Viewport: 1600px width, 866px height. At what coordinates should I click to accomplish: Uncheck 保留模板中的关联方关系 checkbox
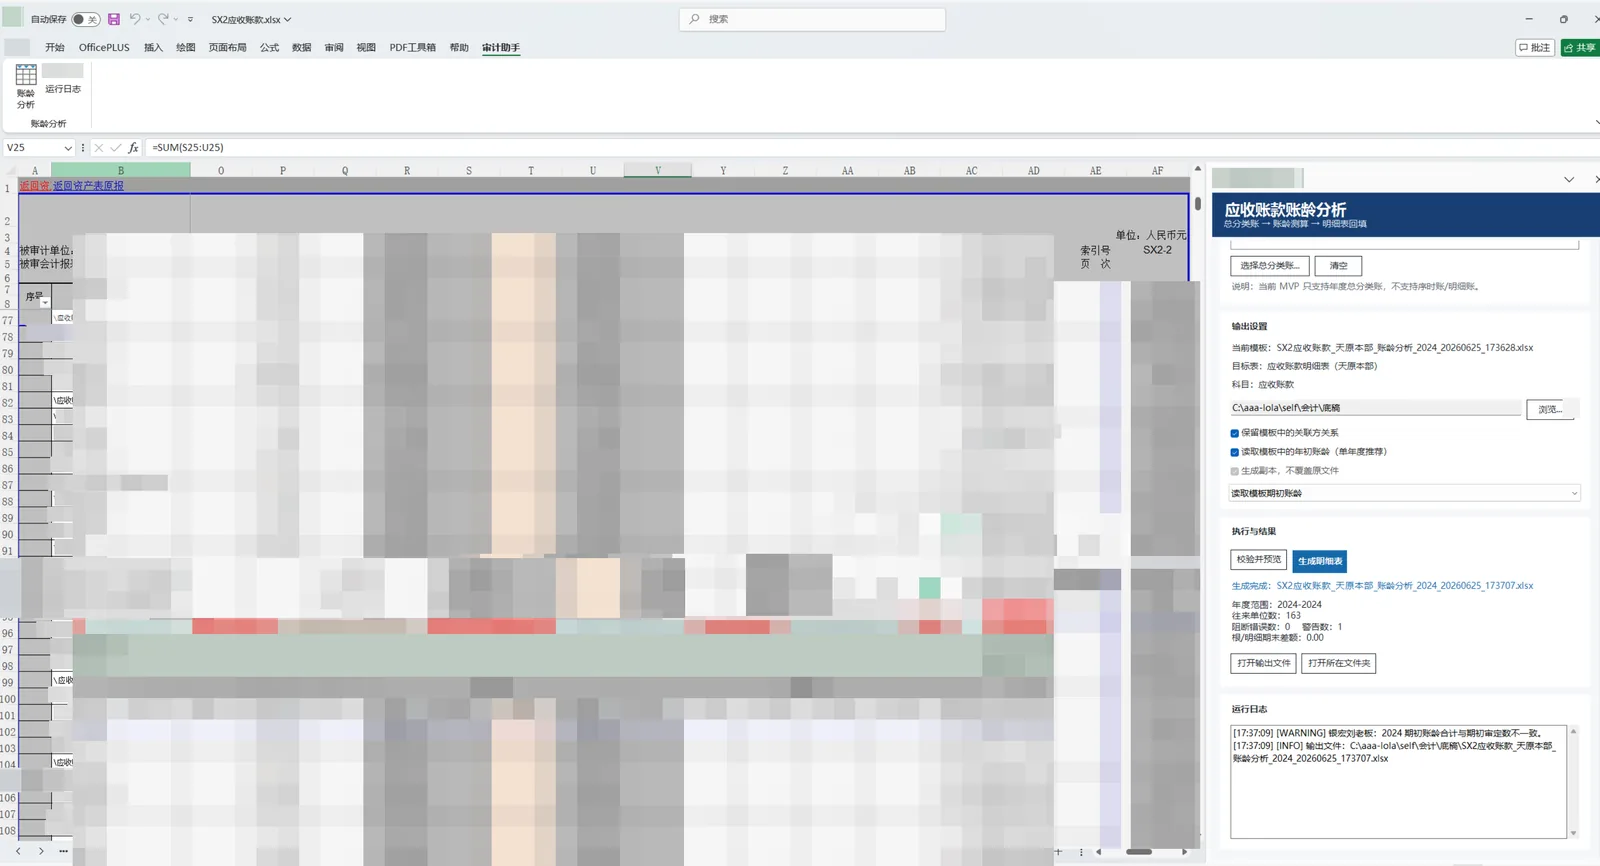tap(1234, 433)
